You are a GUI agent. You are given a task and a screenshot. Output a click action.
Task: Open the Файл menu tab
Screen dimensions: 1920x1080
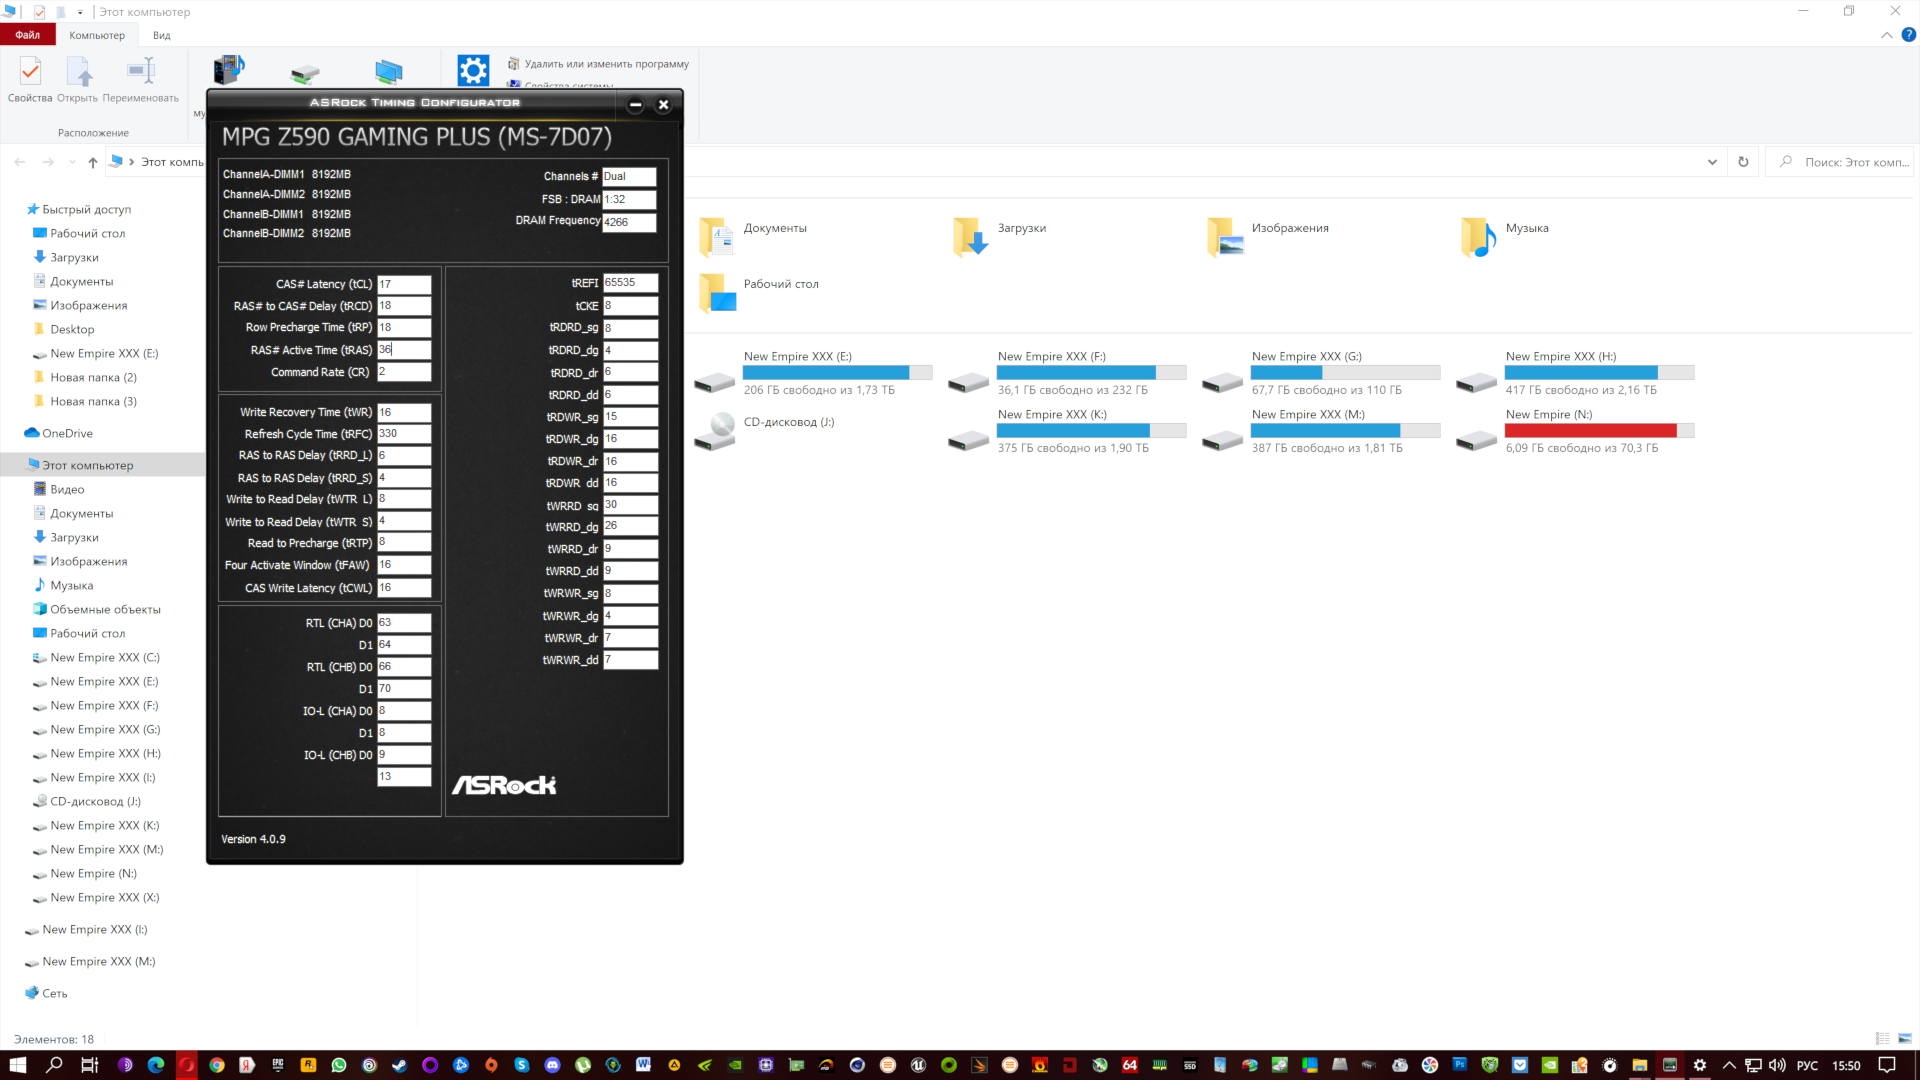point(28,35)
